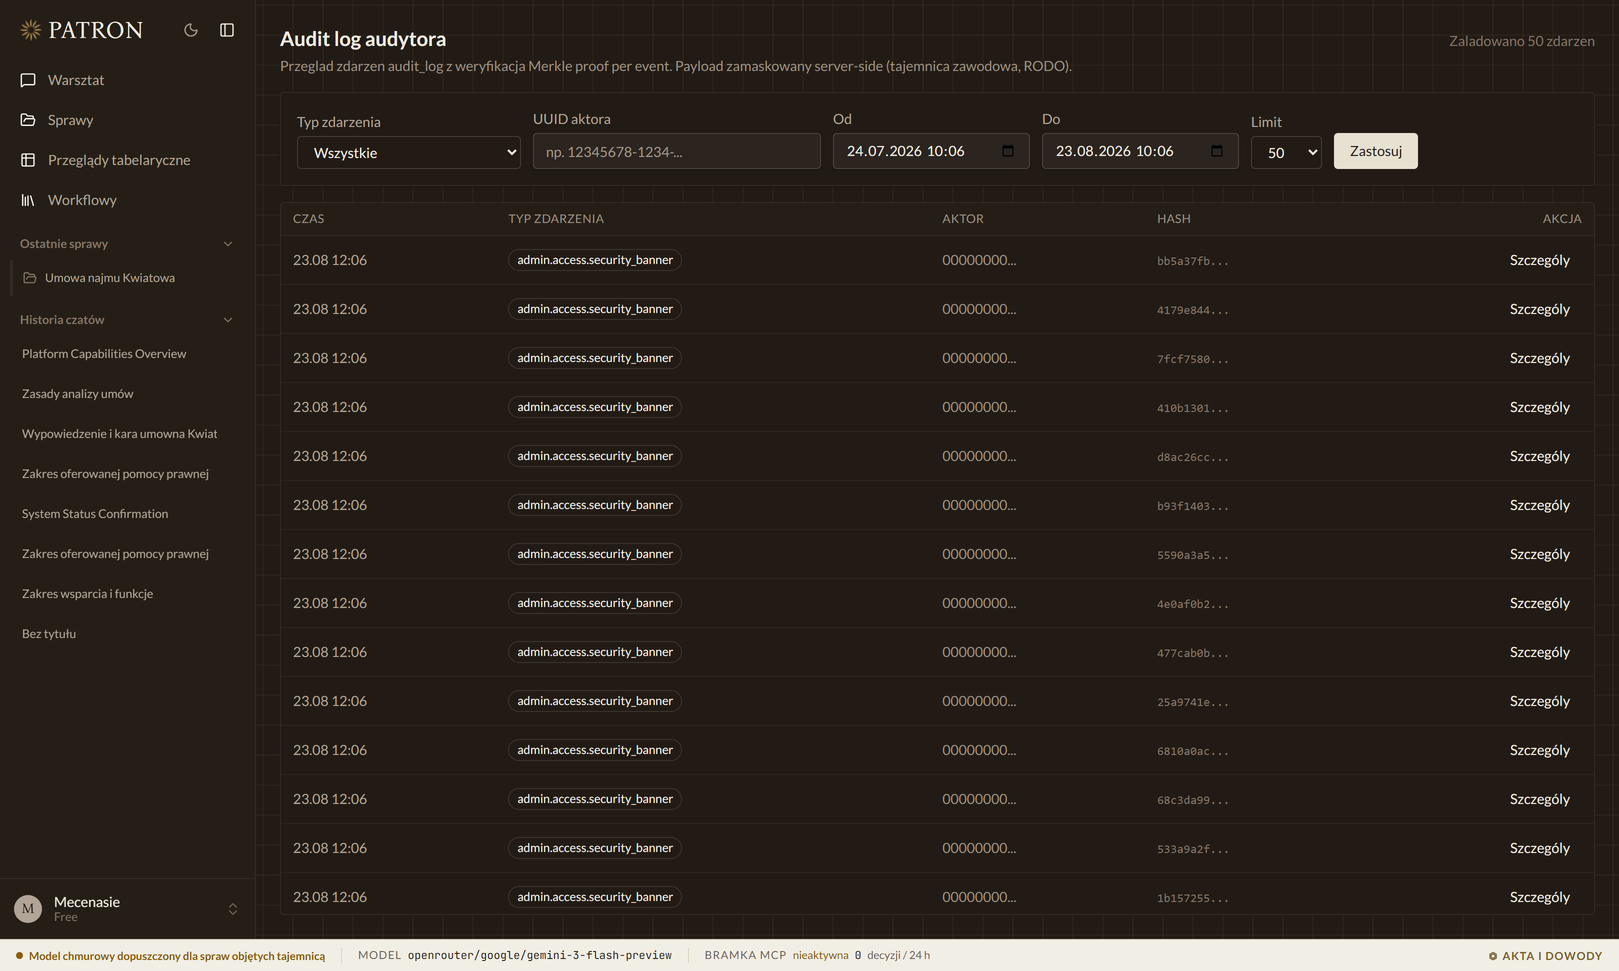Click the Mecenasie avatar circle
The image size is (1619, 971).
pyautogui.click(x=28, y=908)
